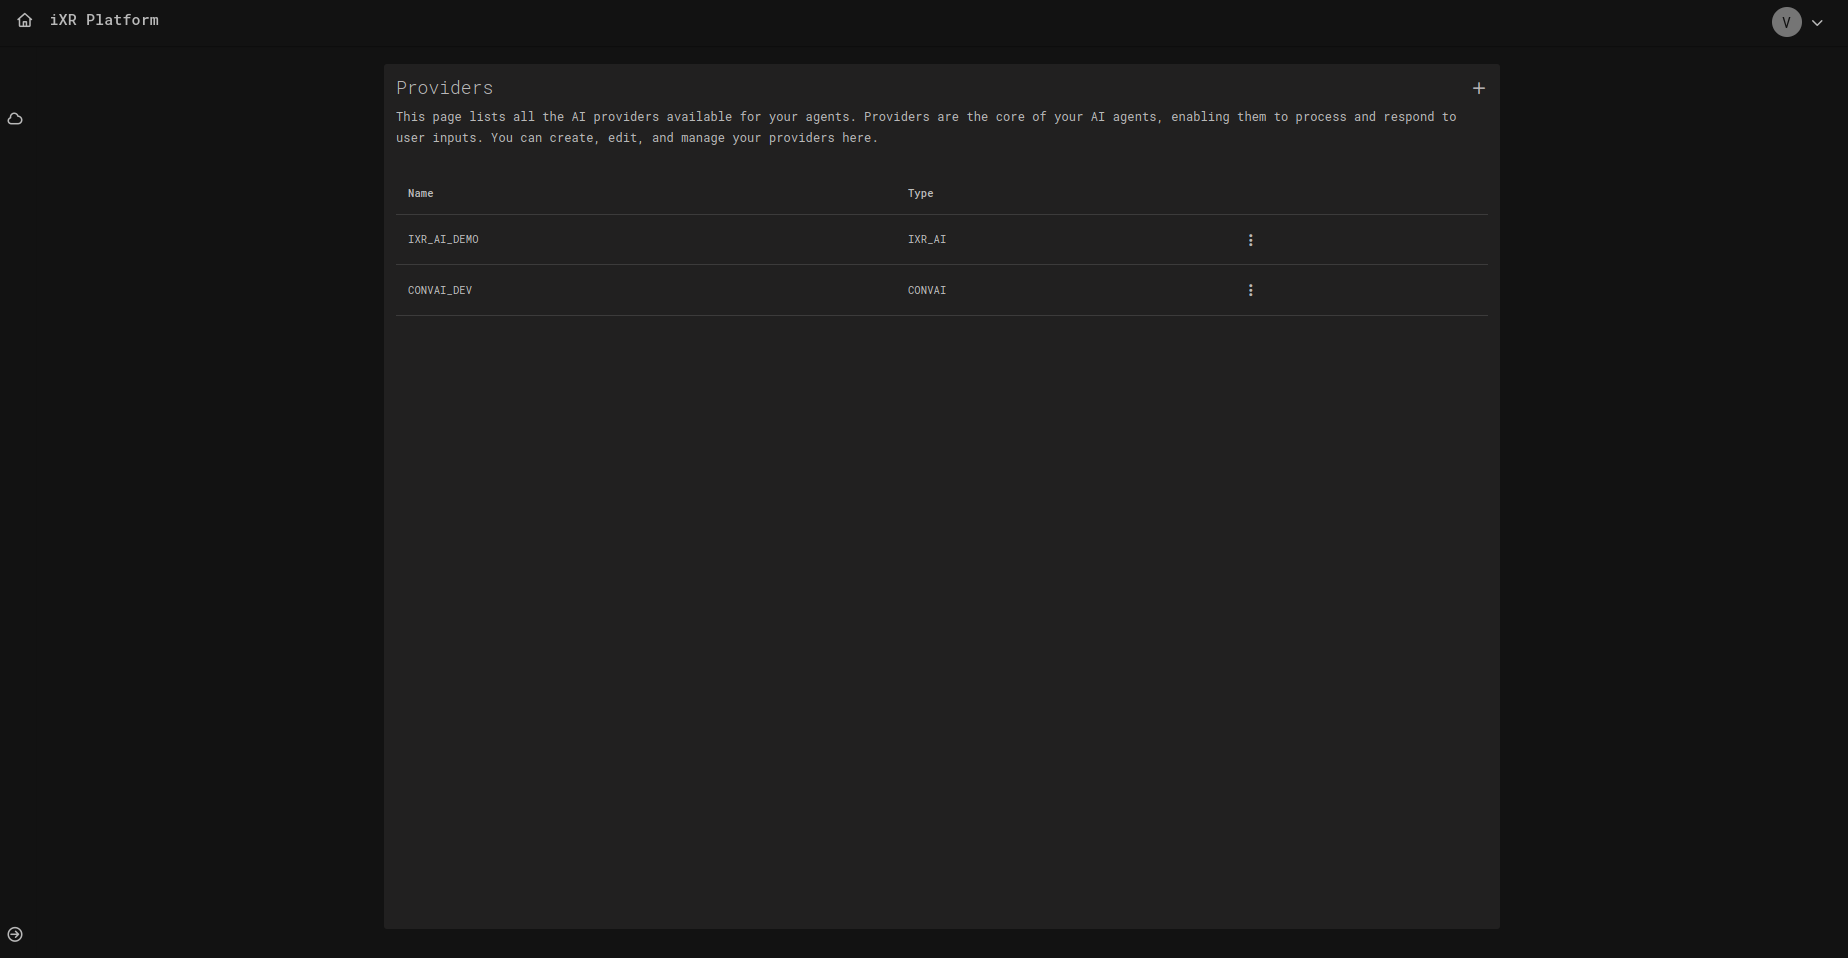The width and height of the screenshot is (1848, 958).
Task: Sort by the Type column header
Action: click(920, 194)
